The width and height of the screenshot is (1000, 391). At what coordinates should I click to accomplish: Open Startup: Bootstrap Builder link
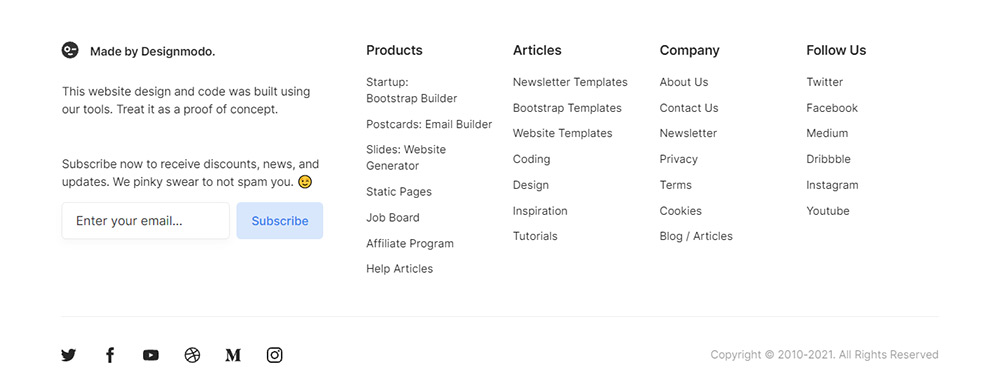411,90
